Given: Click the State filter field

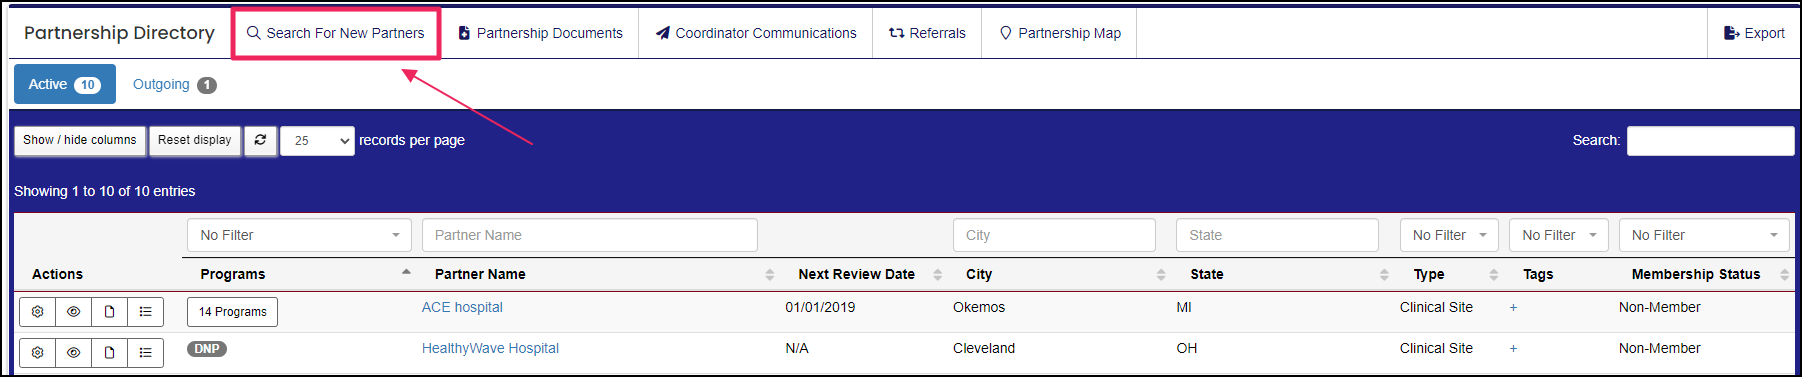Looking at the screenshot, I should pyautogui.click(x=1277, y=235).
